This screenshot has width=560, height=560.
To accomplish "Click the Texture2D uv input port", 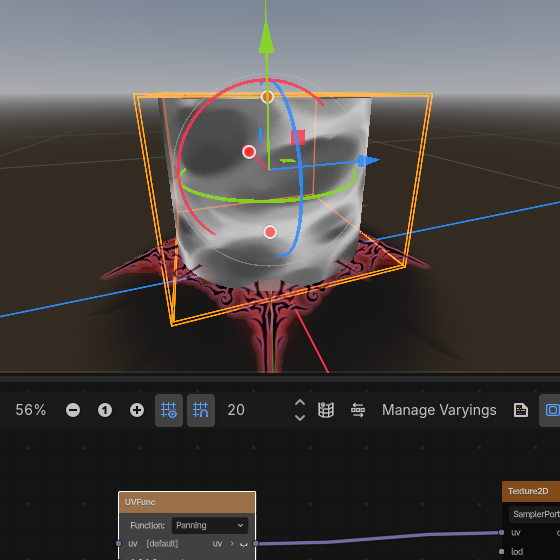I will pyautogui.click(x=501, y=532).
